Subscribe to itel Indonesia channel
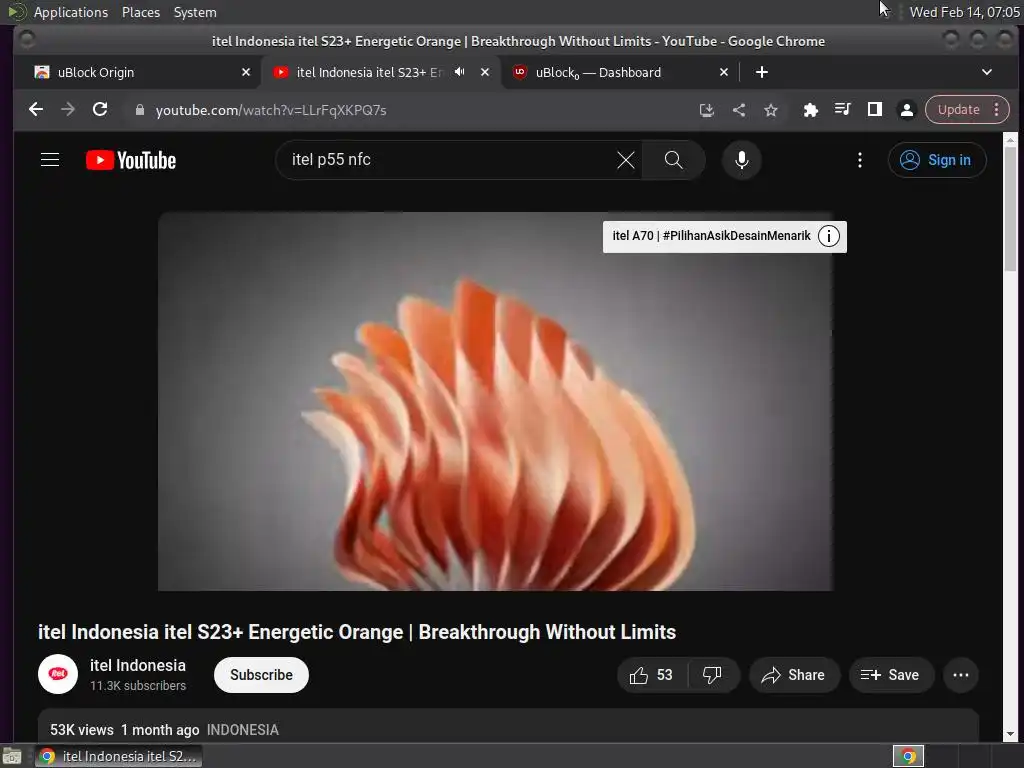This screenshot has height=768, width=1024. pyautogui.click(x=261, y=675)
